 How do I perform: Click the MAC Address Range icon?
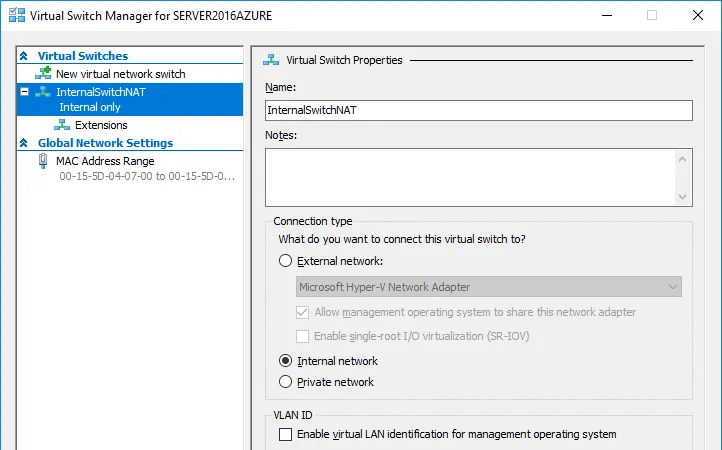(x=43, y=161)
